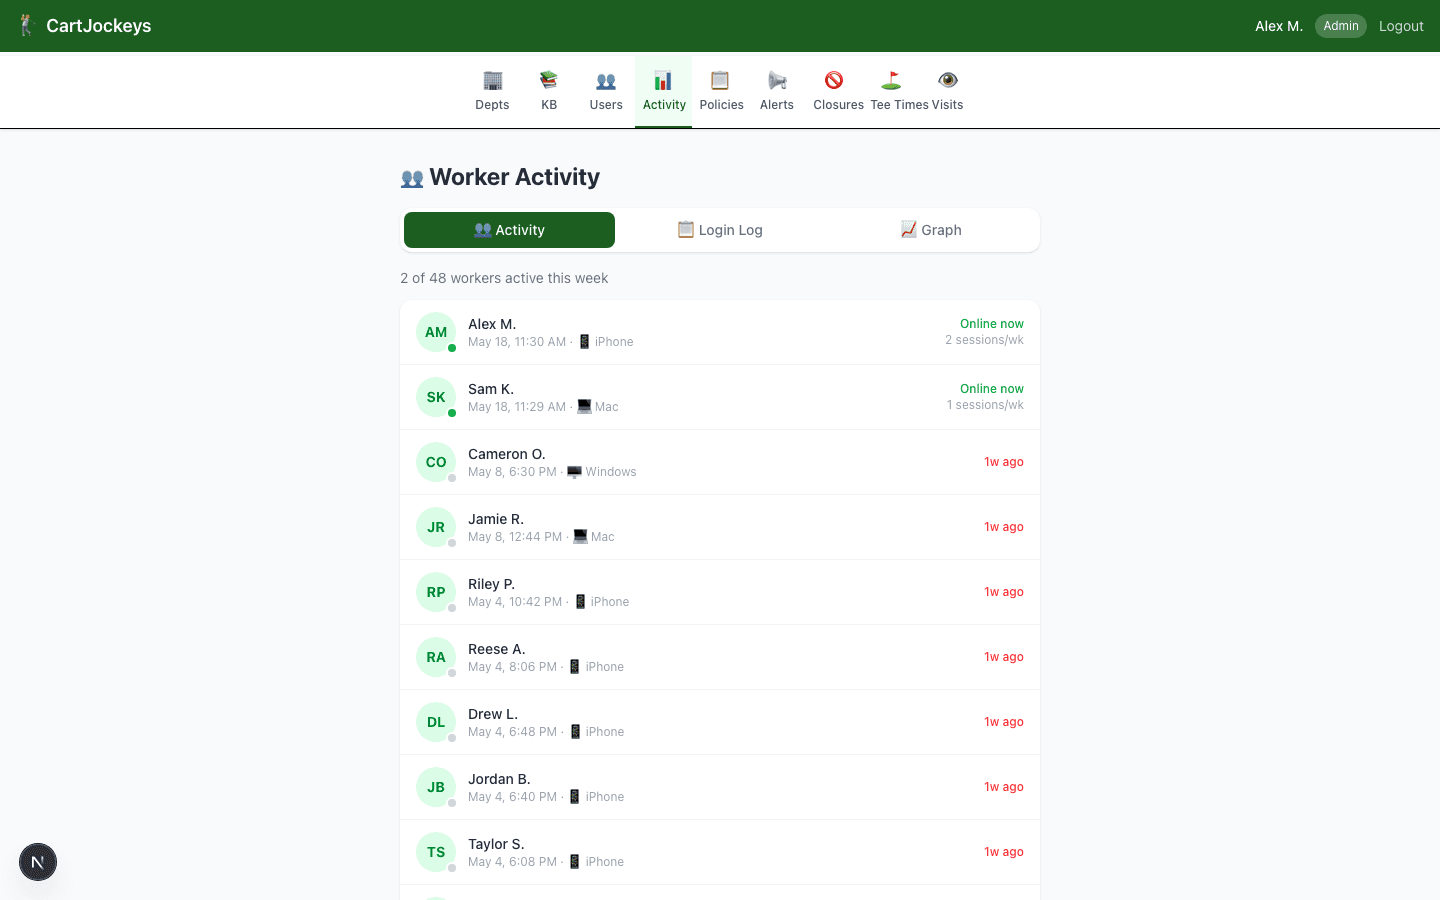Click the TS avatar for Taylor S.
This screenshot has width=1440, height=900.
(x=436, y=852)
